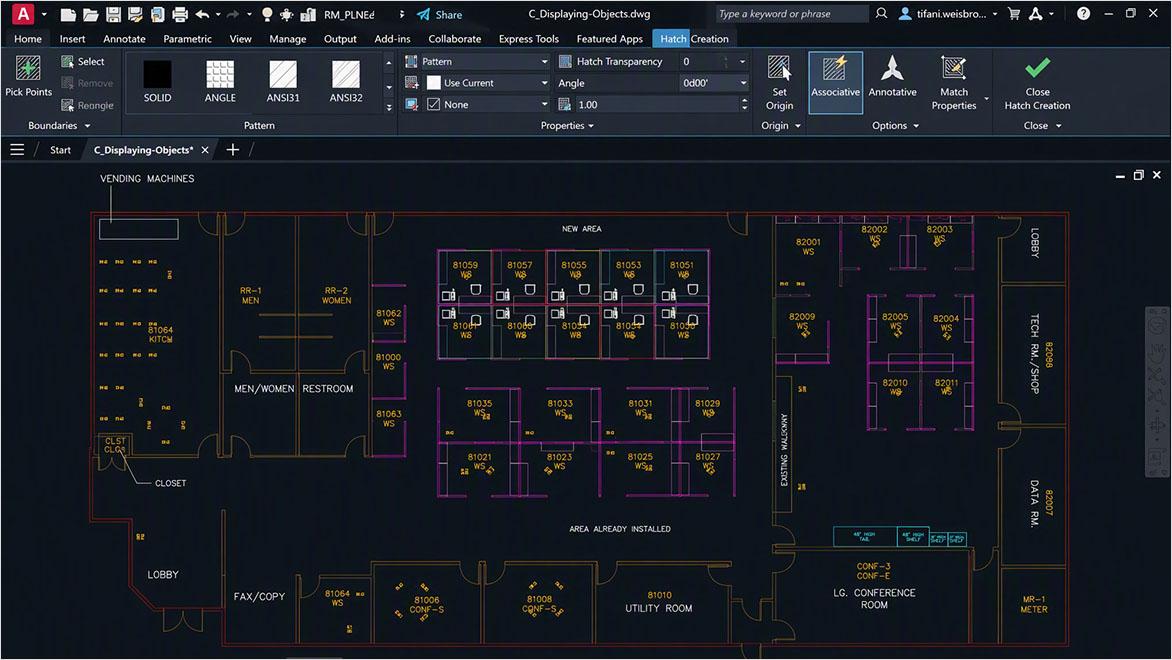Expand the Boundaries panel

pos(59,126)
